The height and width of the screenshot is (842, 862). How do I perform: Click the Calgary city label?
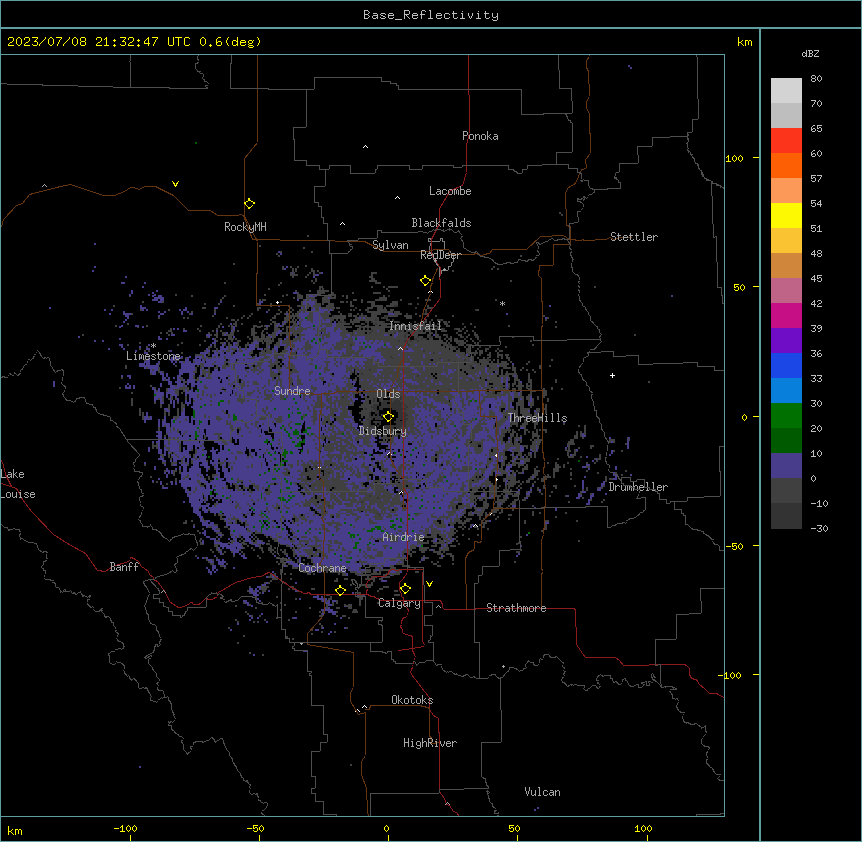pos(399,603)
